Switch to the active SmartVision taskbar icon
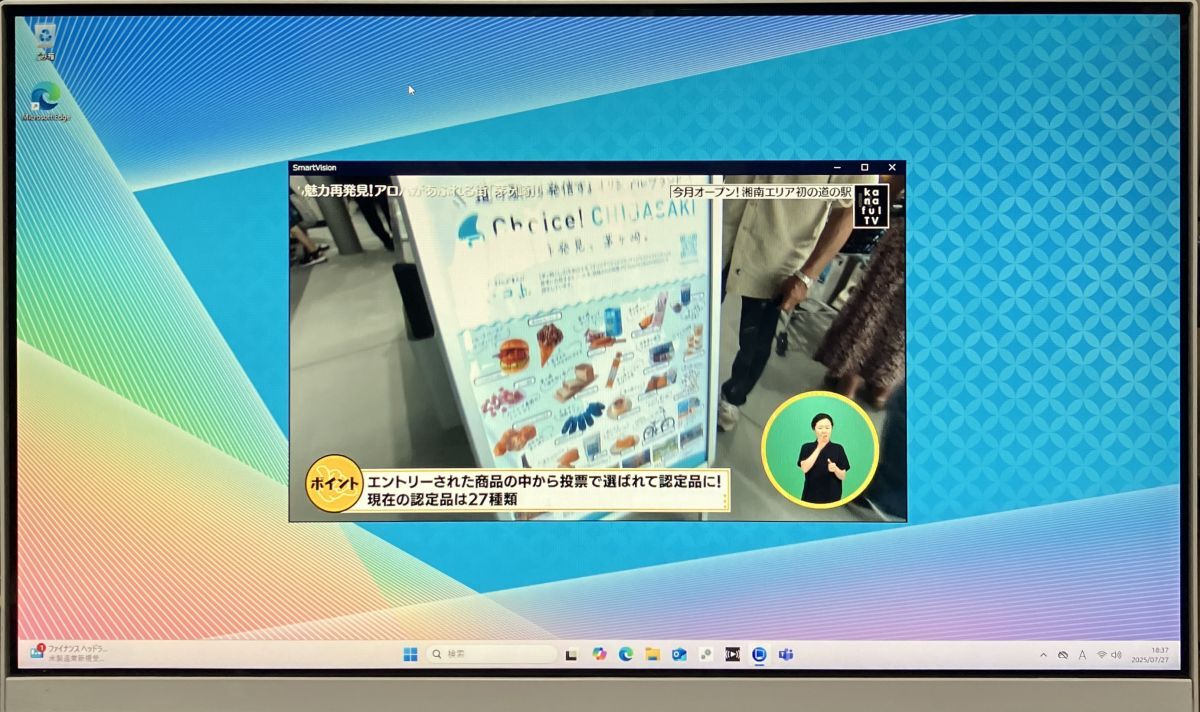 click(759, 654)
